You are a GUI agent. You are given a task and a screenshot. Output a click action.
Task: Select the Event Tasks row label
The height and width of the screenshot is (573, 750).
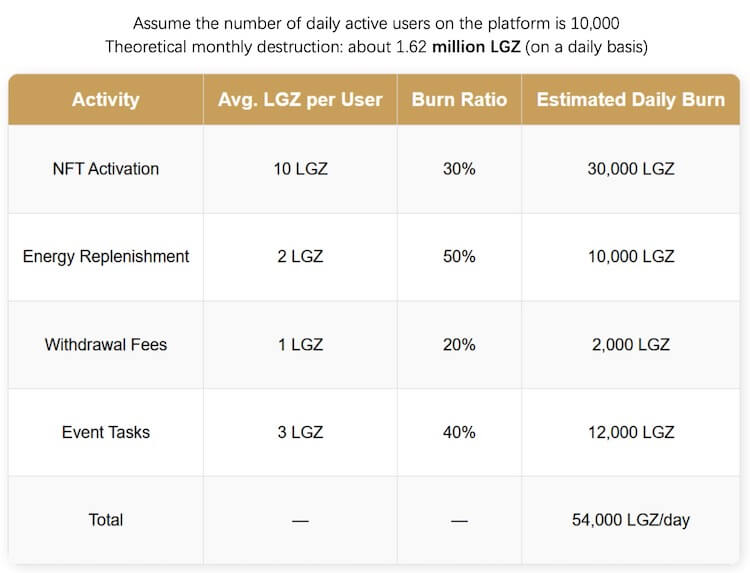(x=105, y=433)
